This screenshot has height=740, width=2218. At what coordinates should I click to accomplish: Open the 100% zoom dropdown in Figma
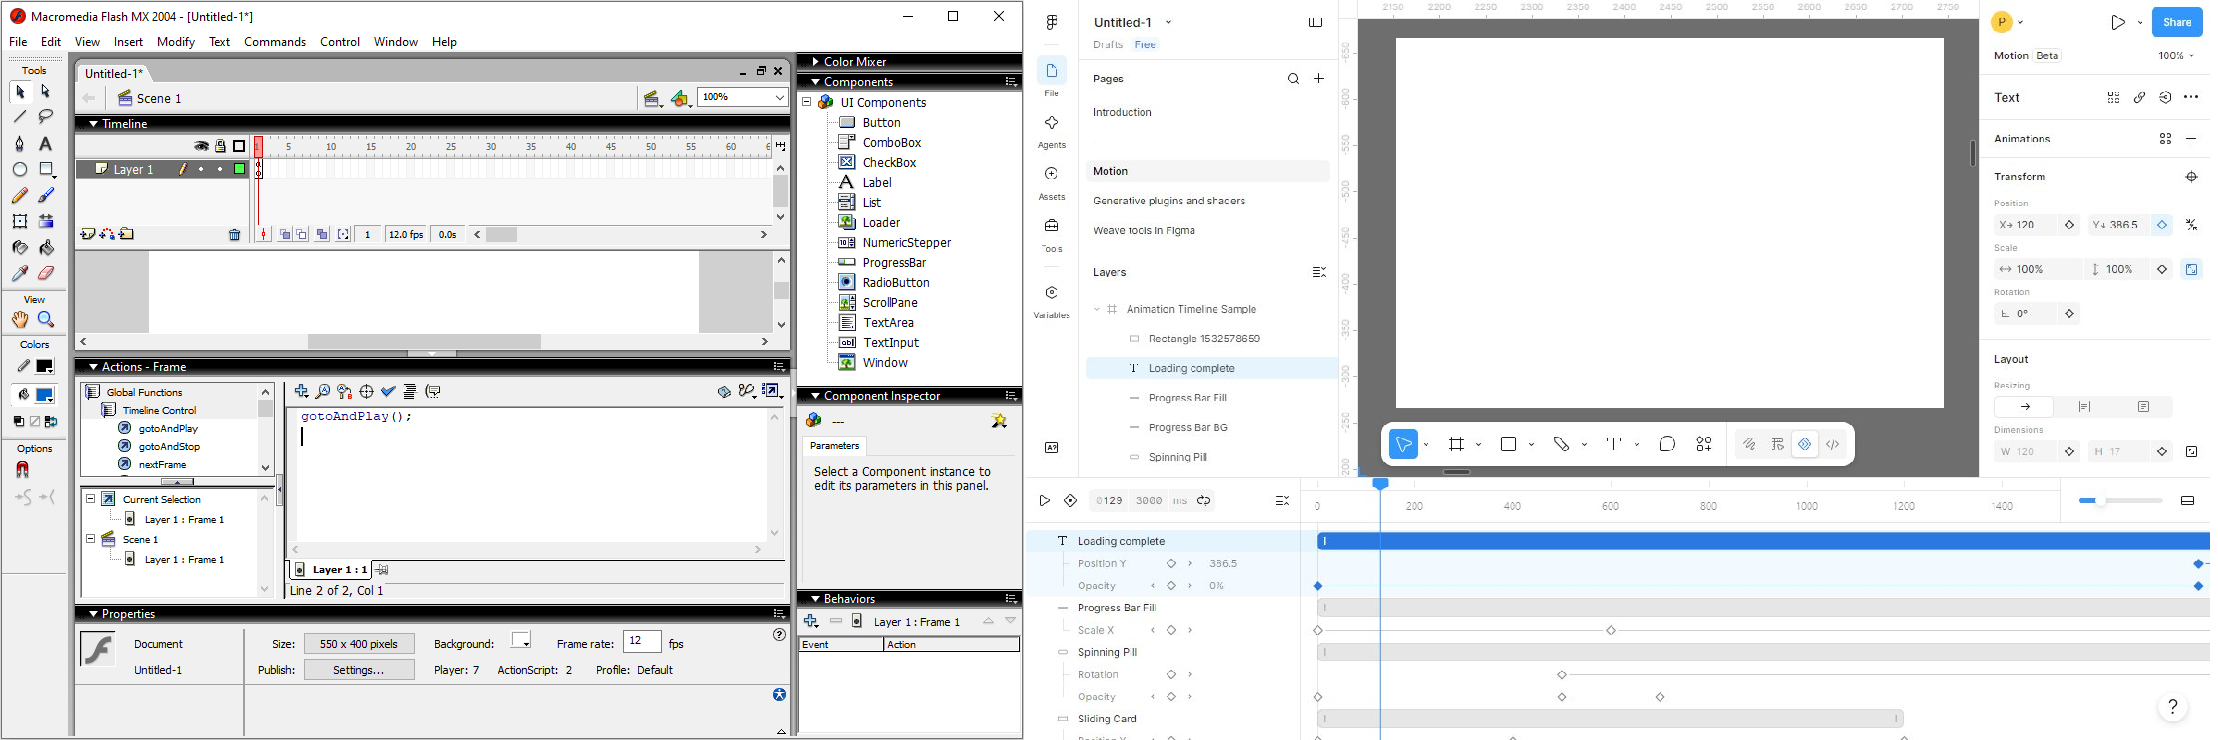(2176, 56)
